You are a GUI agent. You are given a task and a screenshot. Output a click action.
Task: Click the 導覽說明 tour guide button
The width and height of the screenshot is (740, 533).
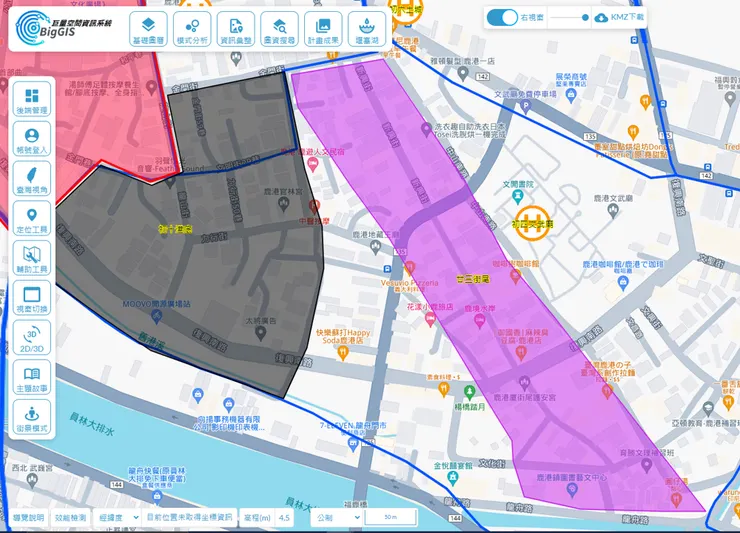pos(29,517)
